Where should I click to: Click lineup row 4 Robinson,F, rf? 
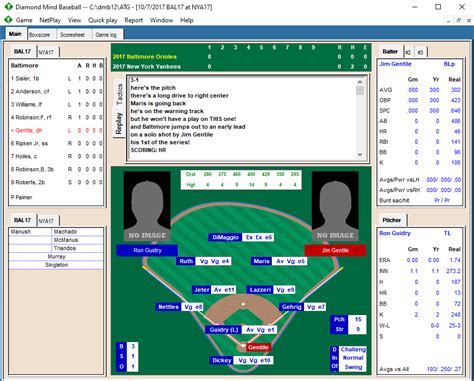[56, 118]
